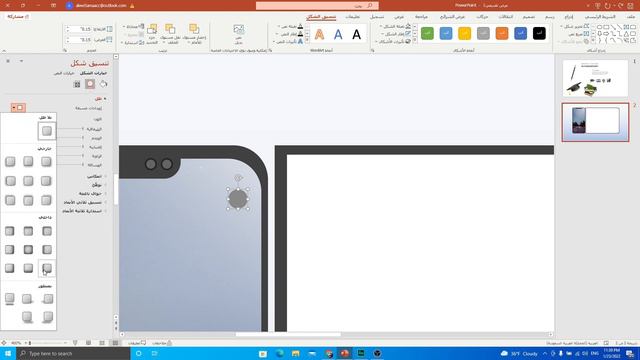Switch to the انتقالات (Transitions) tab
Viewport: 640px width, 360px height.
click(x=506, y=17)
